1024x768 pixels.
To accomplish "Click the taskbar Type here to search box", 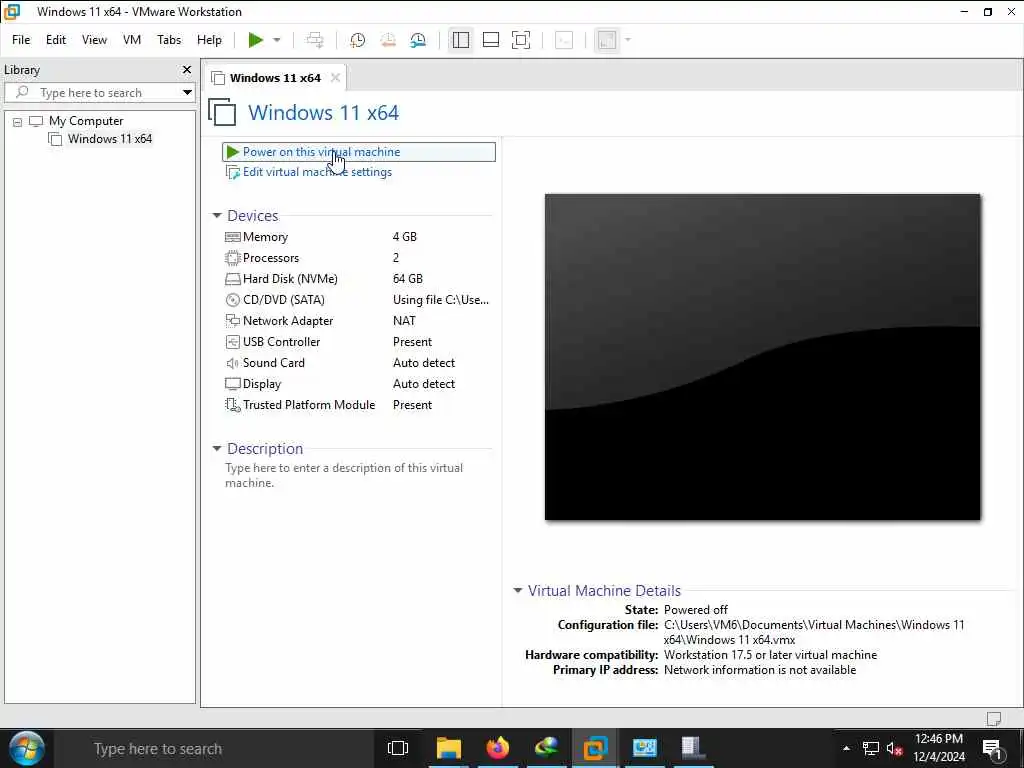I will (216, 749).
